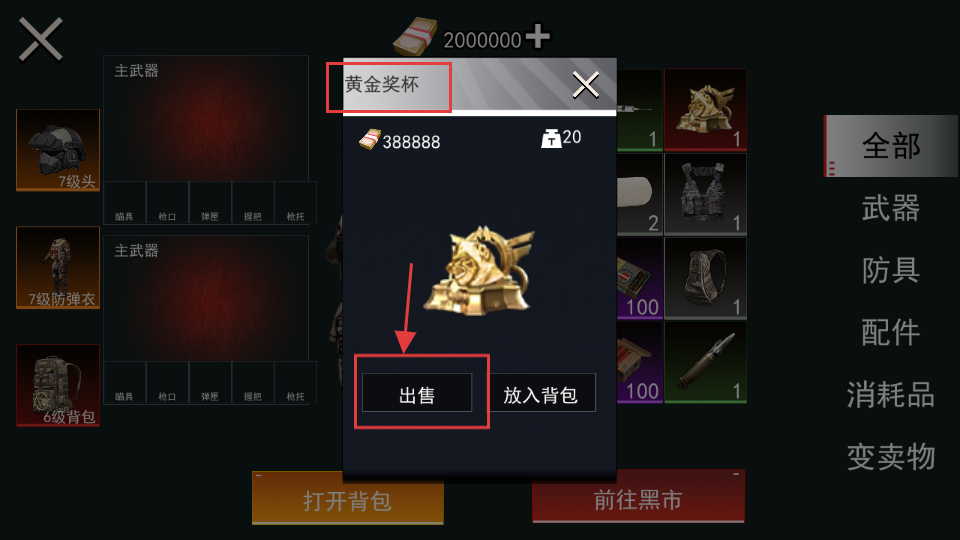
Task: Switch to the 消耗品 category tab
Action: coord(891,394)
